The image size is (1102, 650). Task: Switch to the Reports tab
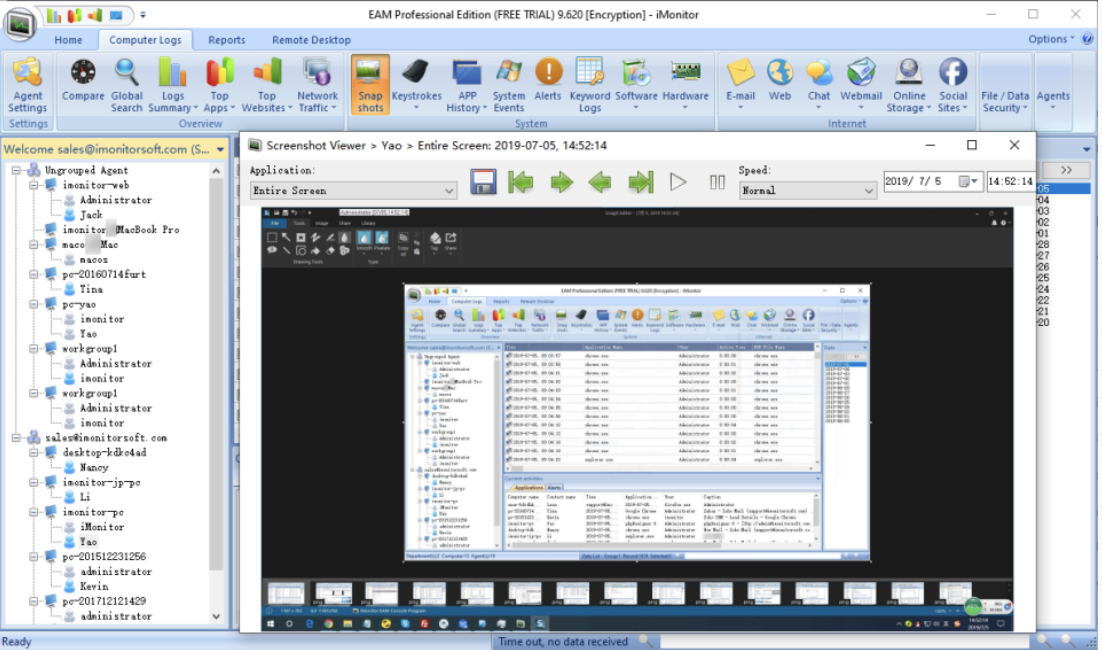(226, 40)
